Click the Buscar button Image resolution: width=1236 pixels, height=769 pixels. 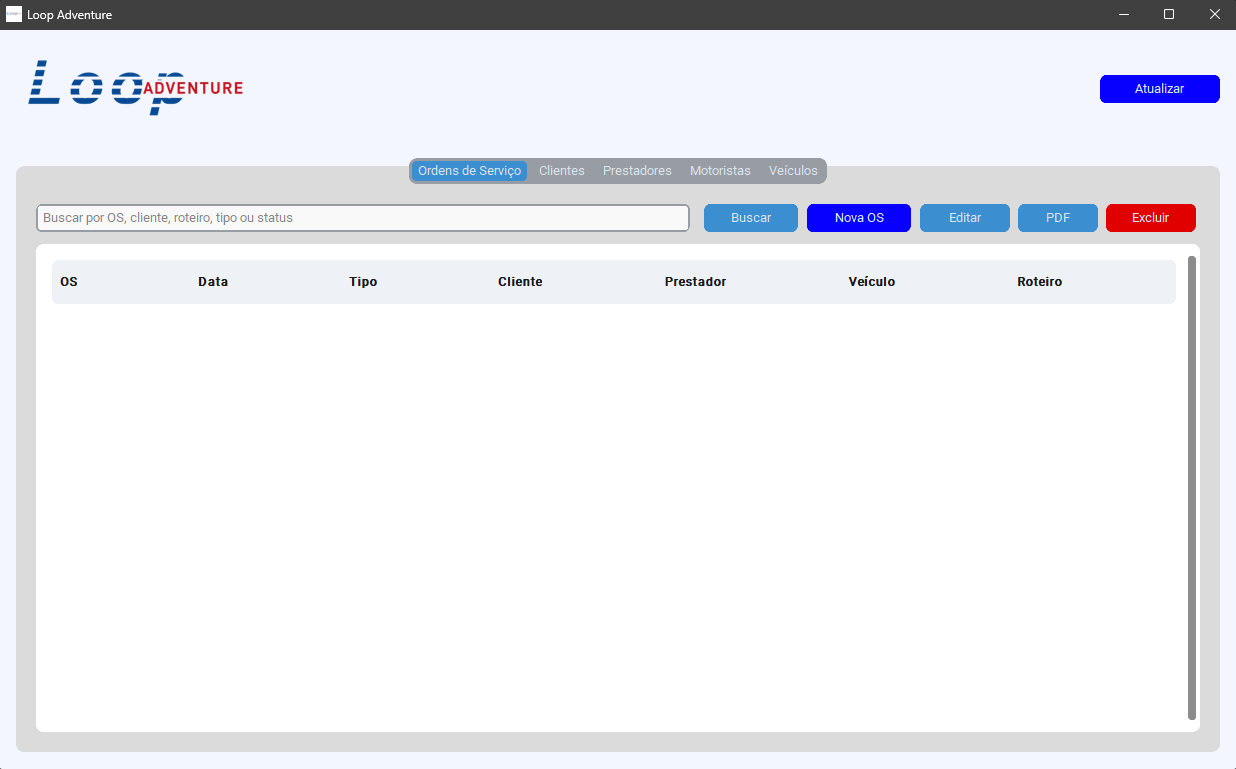click(x=751, y=218)
